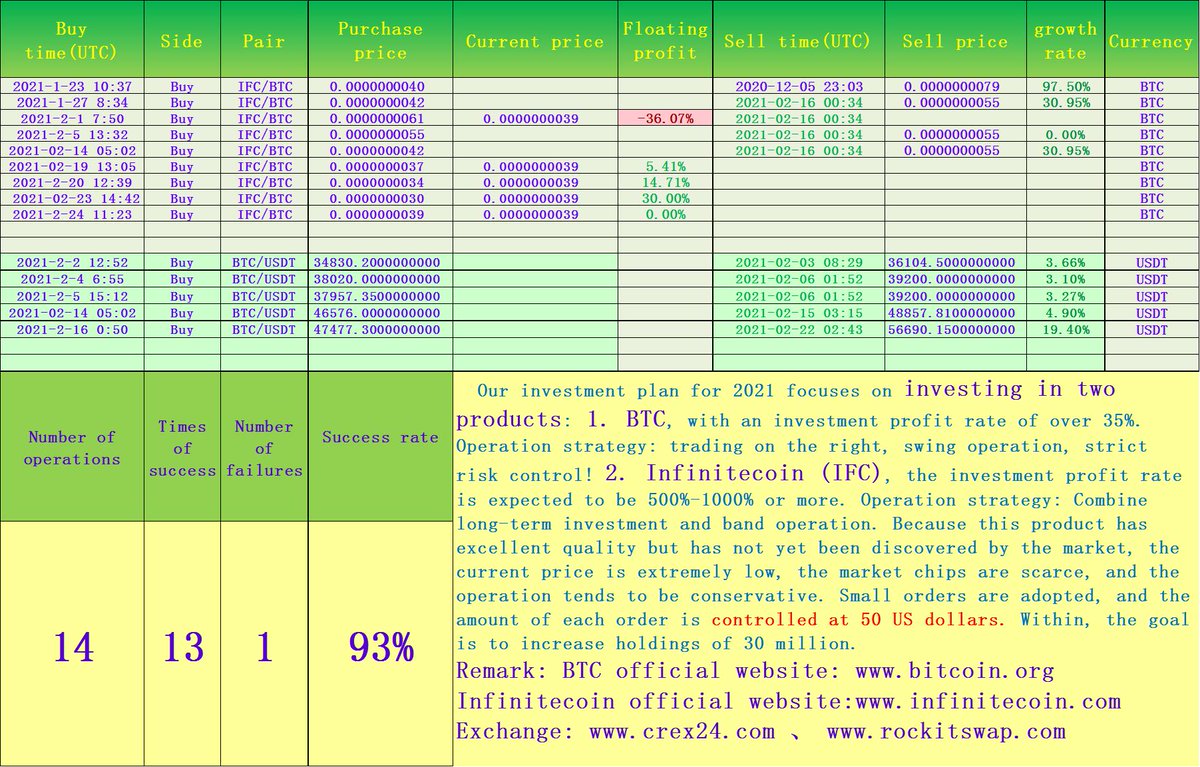The width and height of the screenshot is (1200, 767).
Task: Select the "Purchase price" column header
Action: click(x=380, y=40)
